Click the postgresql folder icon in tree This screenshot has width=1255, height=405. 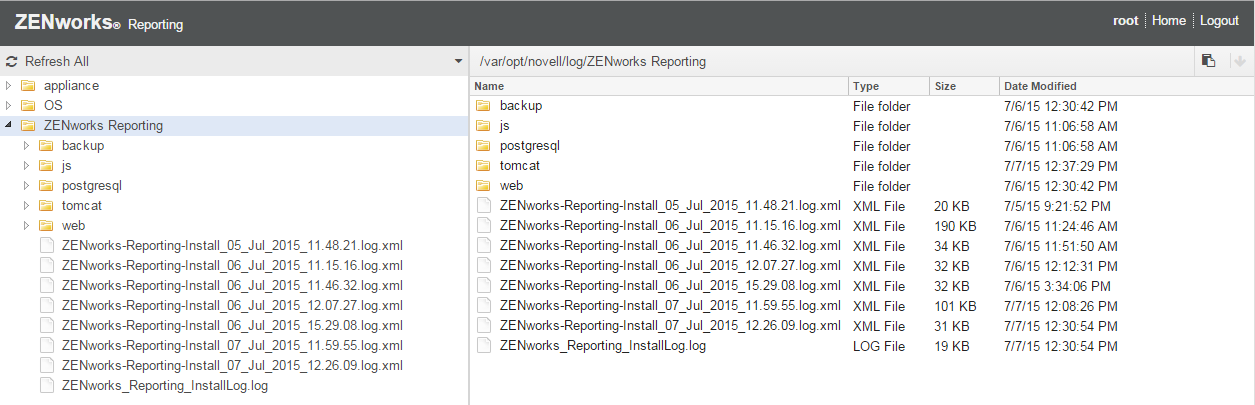click(x=46, y=186)
